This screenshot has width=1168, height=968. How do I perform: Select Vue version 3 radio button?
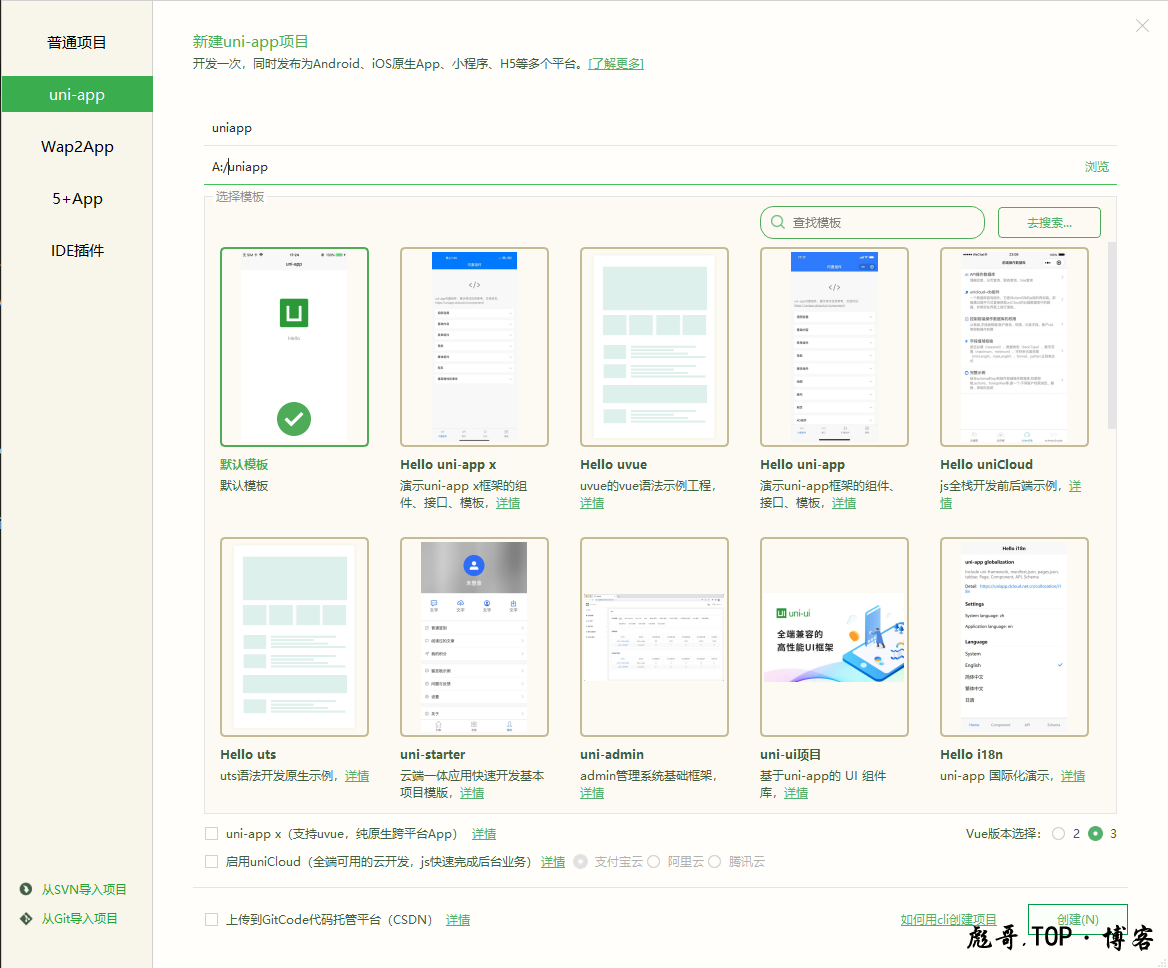(x=1095, y=834)
